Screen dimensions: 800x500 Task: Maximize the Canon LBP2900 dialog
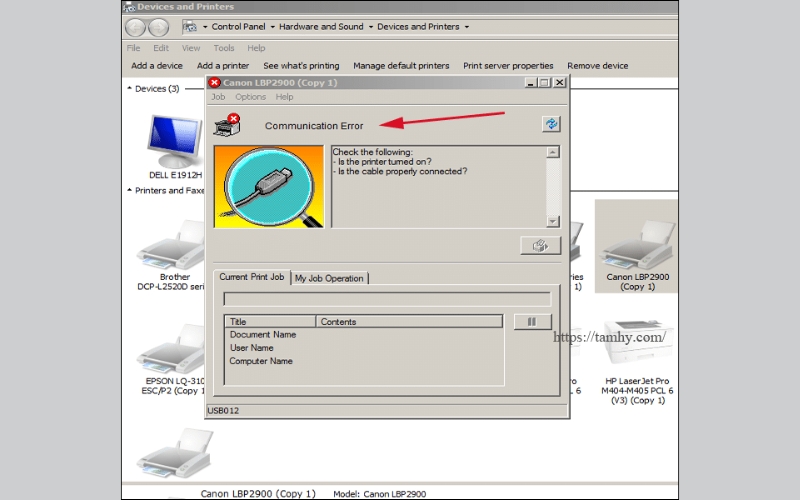click(x=544, y=83)
